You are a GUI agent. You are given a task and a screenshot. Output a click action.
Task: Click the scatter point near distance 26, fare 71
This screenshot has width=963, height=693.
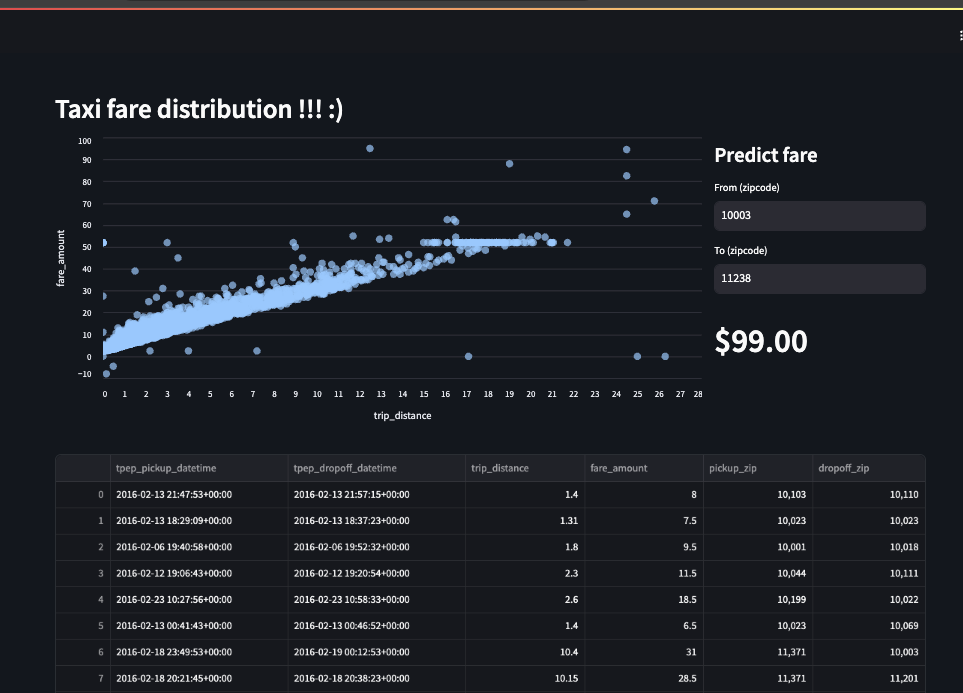(x=654, y=202)
